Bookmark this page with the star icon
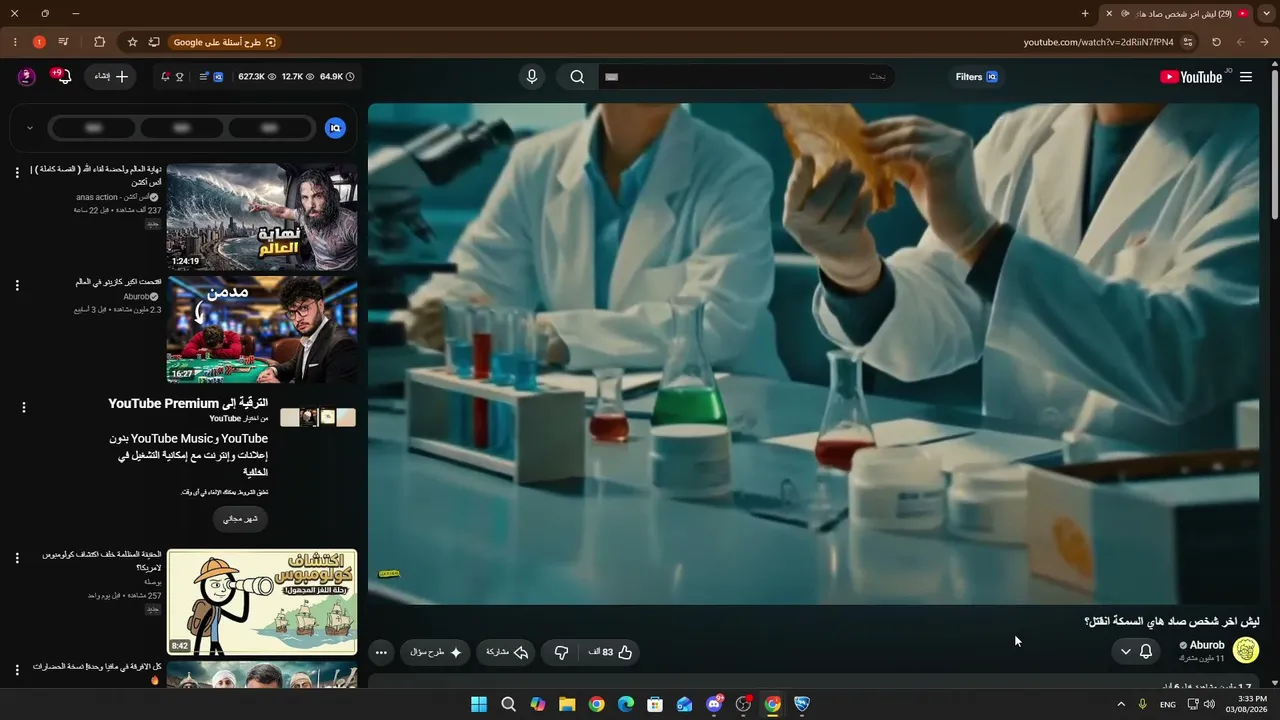 [x=132, y=42]
